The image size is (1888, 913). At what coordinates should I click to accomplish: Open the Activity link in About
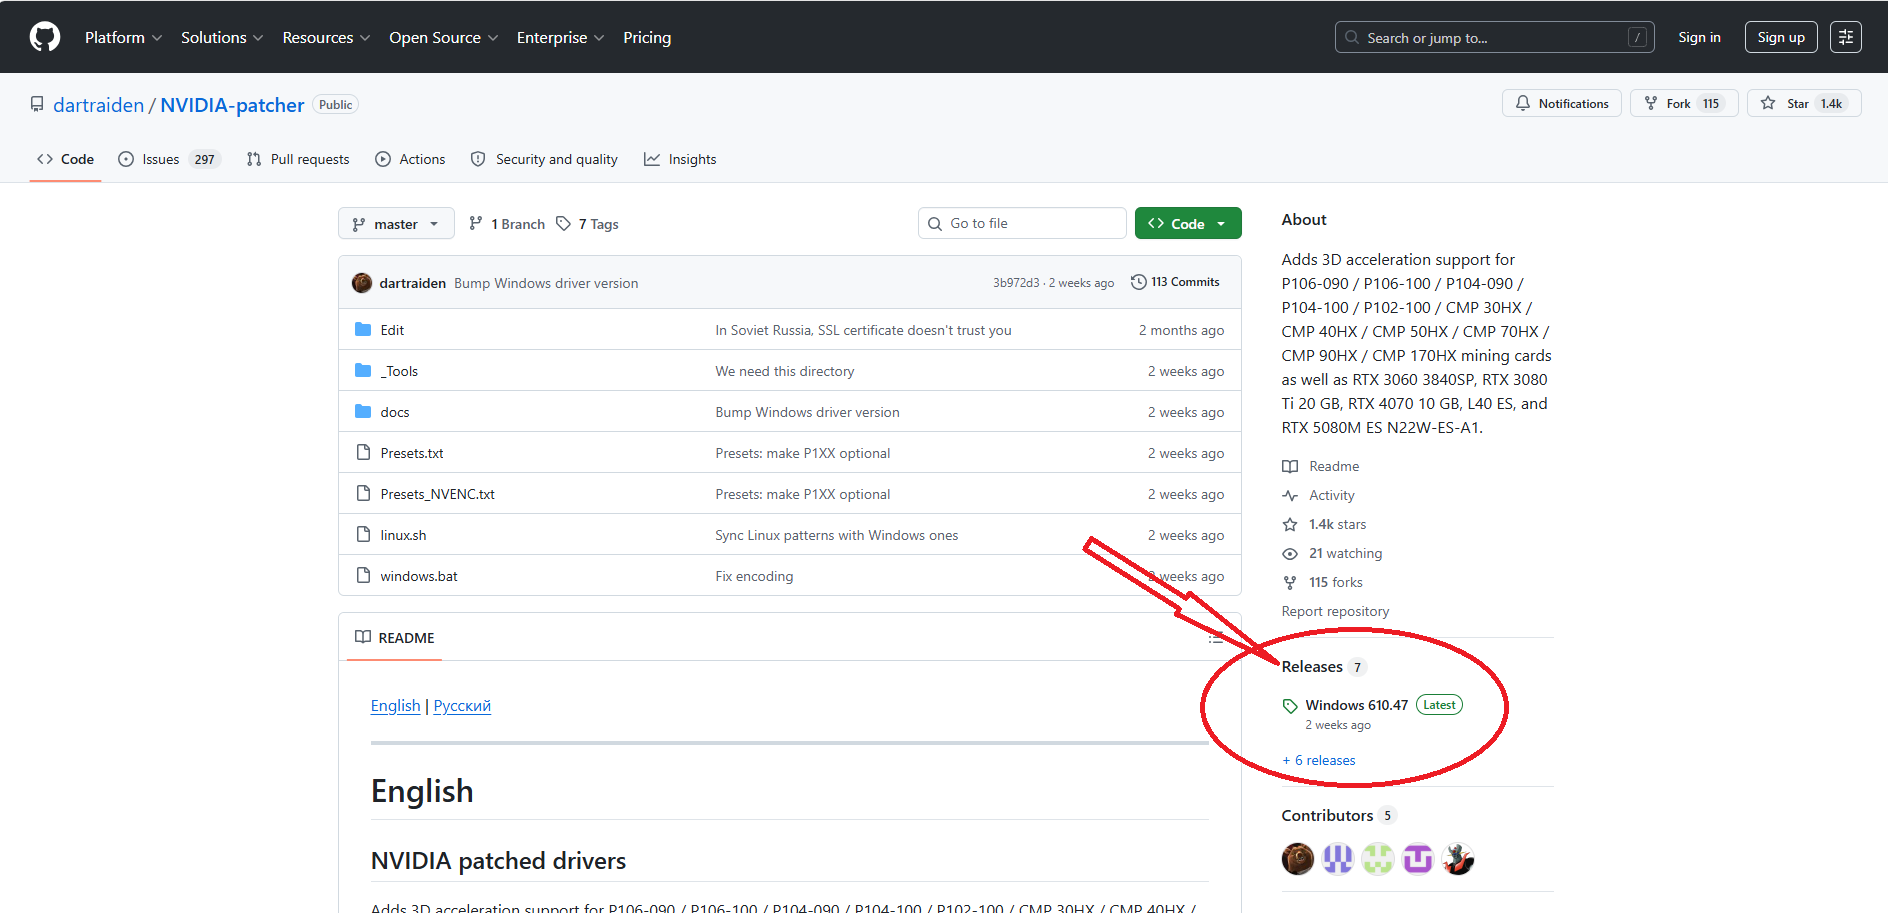(x=1318, y=495)
